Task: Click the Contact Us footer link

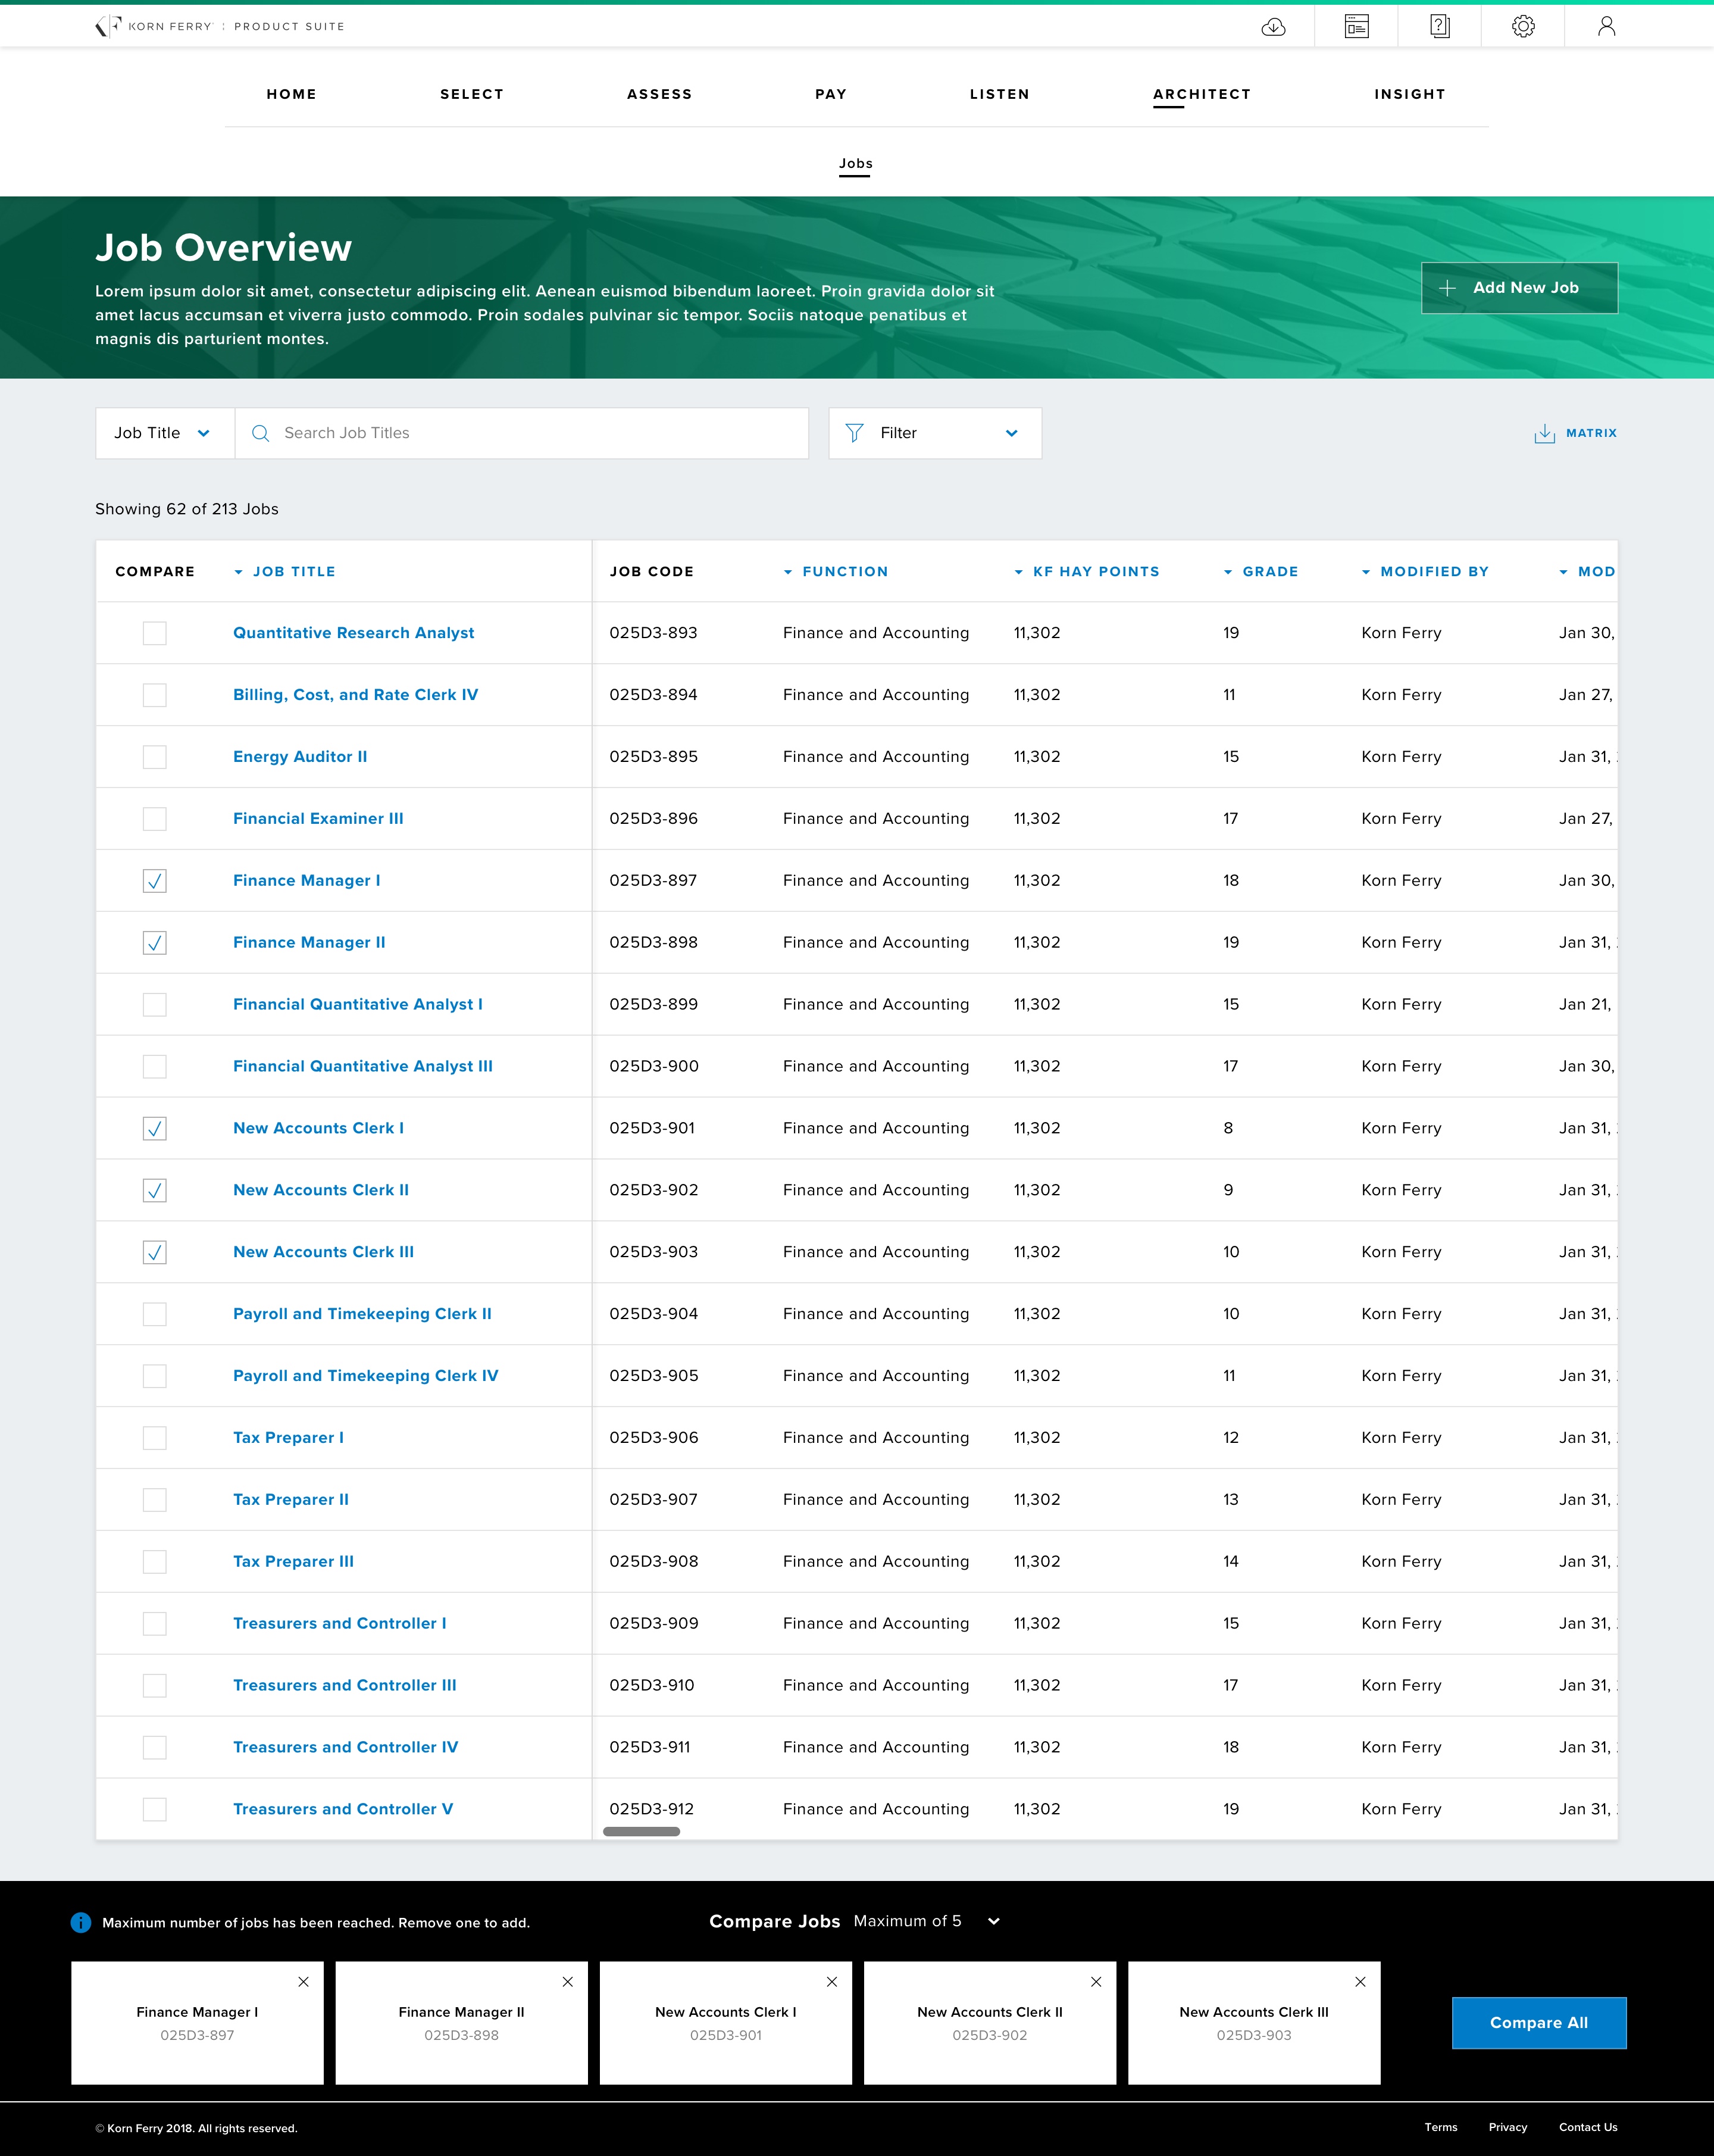Action: tap(1588, 2127)
